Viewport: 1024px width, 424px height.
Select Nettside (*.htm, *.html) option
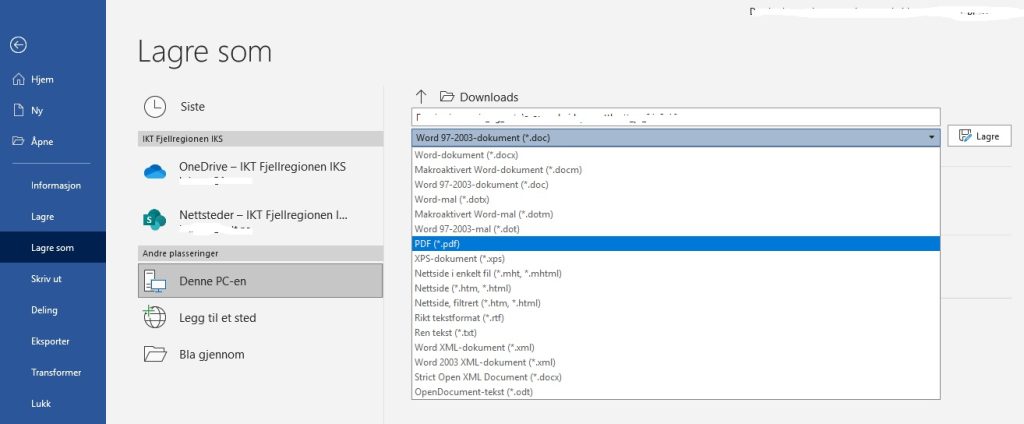[x=676, y=288]
